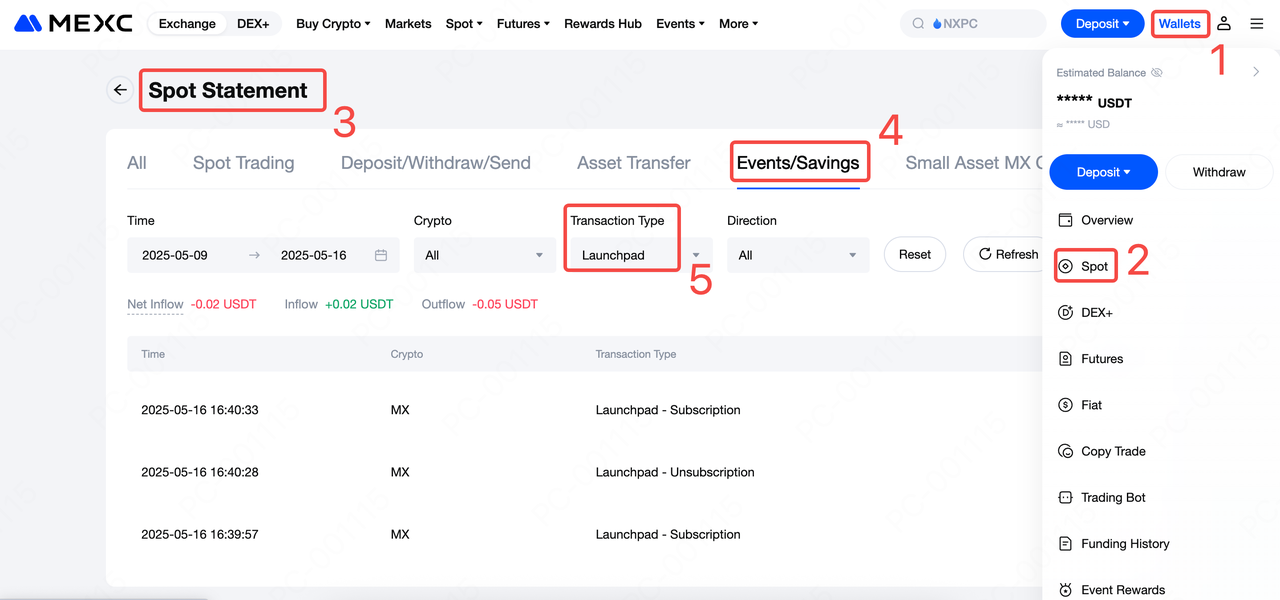This screenshot has width=1280, height=600.
Task: Open the More dropdown menu
Action: [738, 23]
